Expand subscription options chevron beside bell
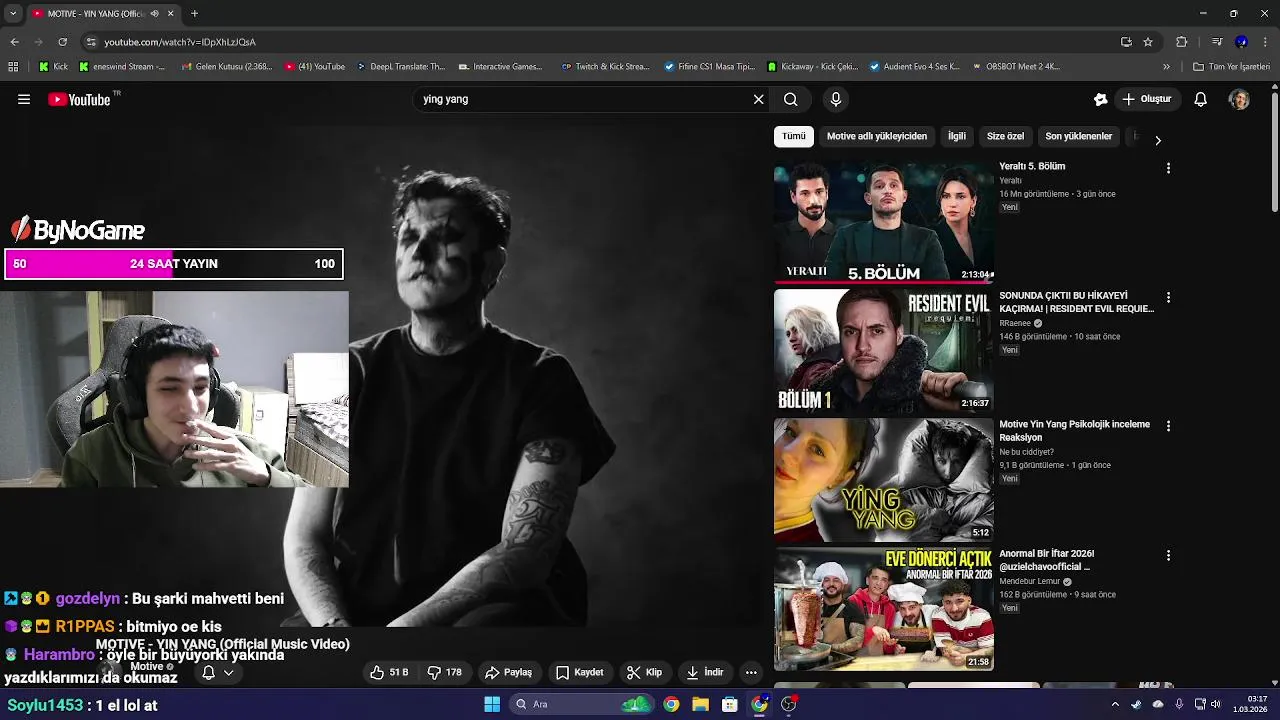This screenshot has width=1280, height=720. click(x=228, y=673)
